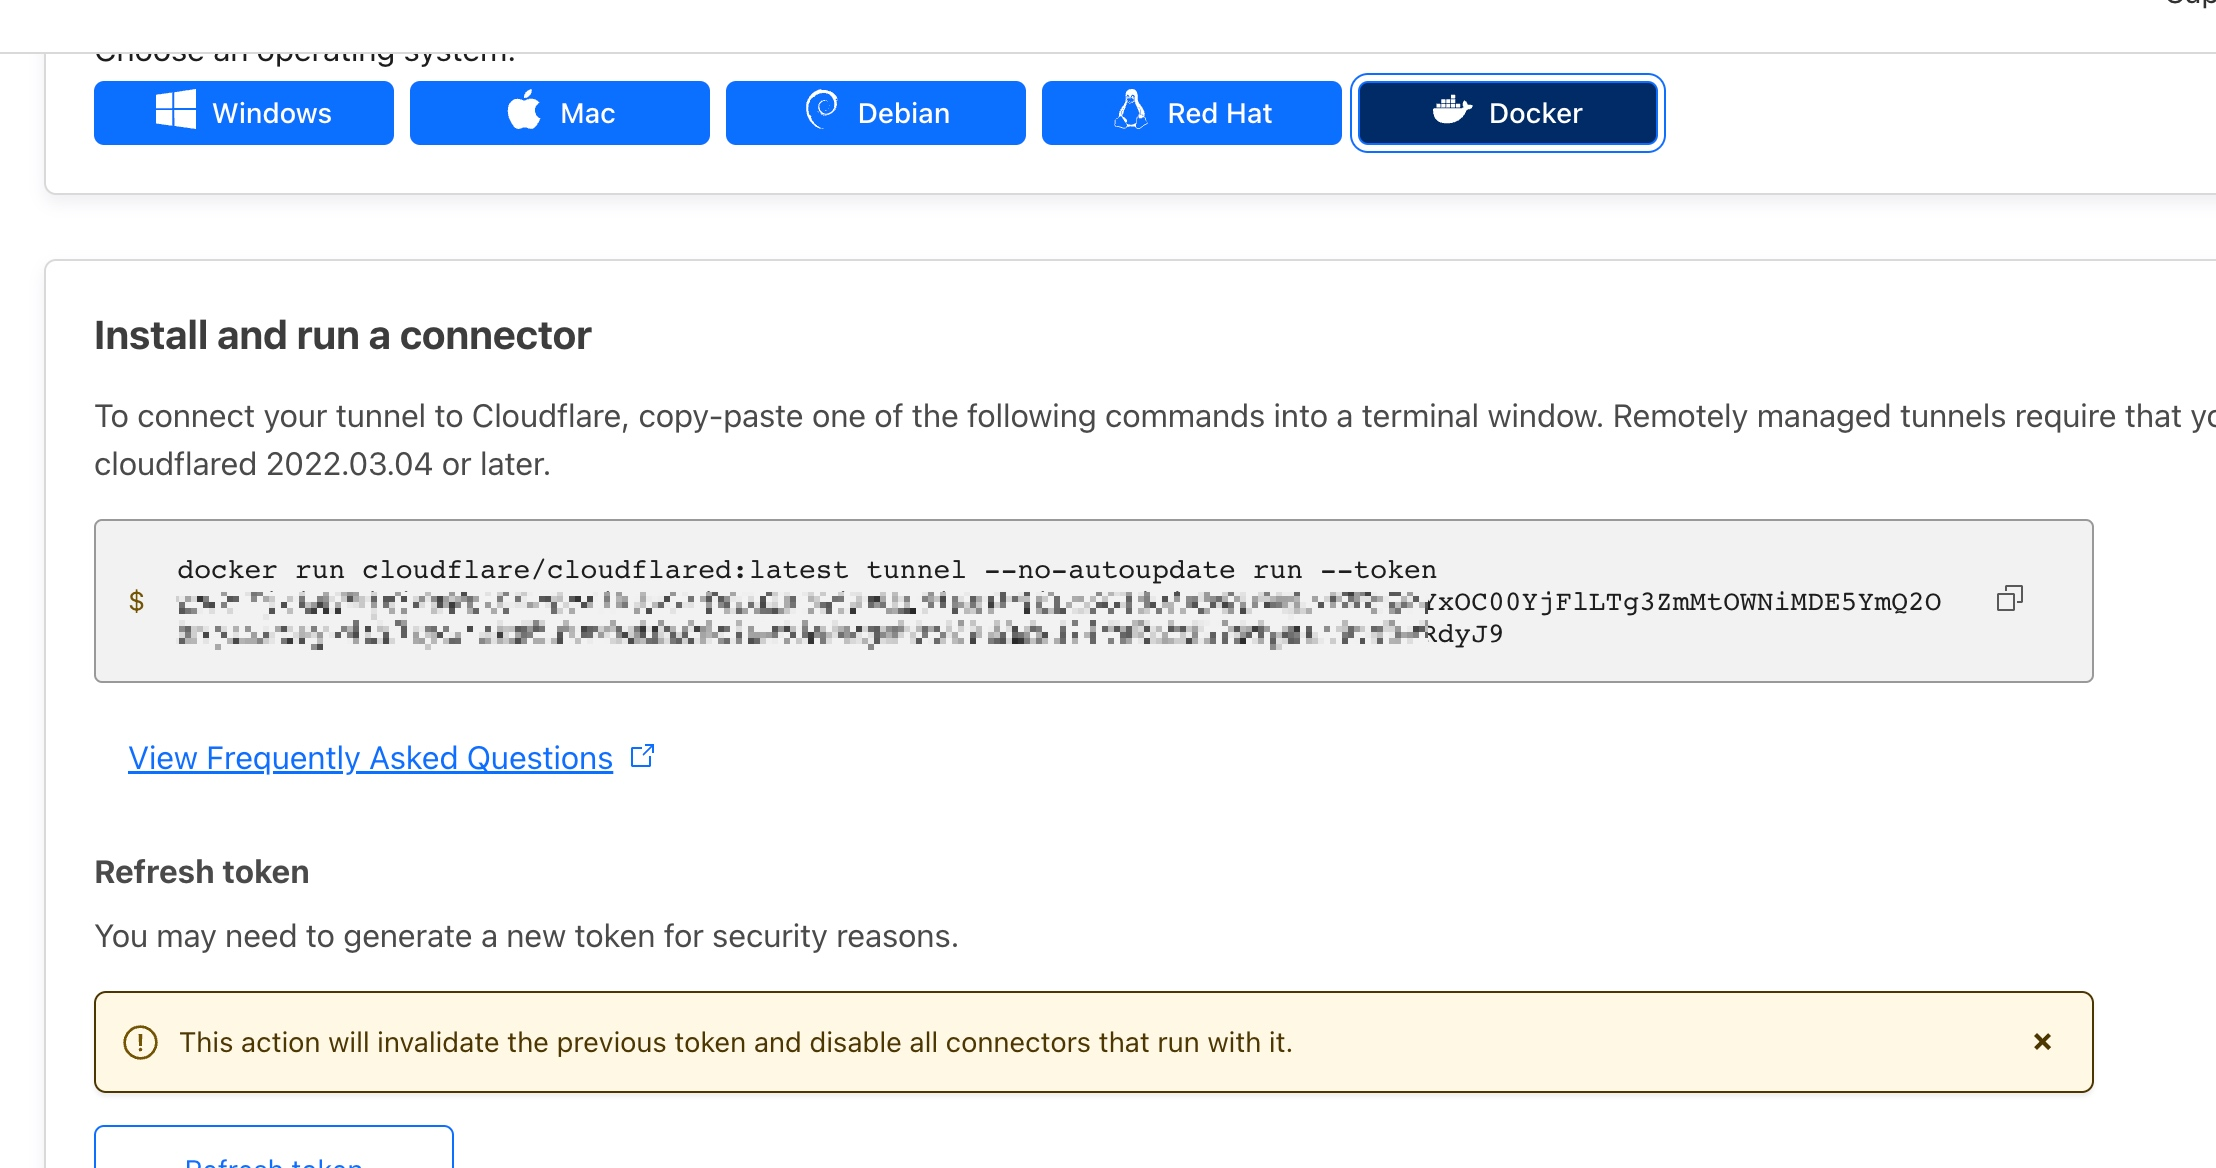Copy the docker run command
2216x1168 pixels.
(x=2009, y=599)
